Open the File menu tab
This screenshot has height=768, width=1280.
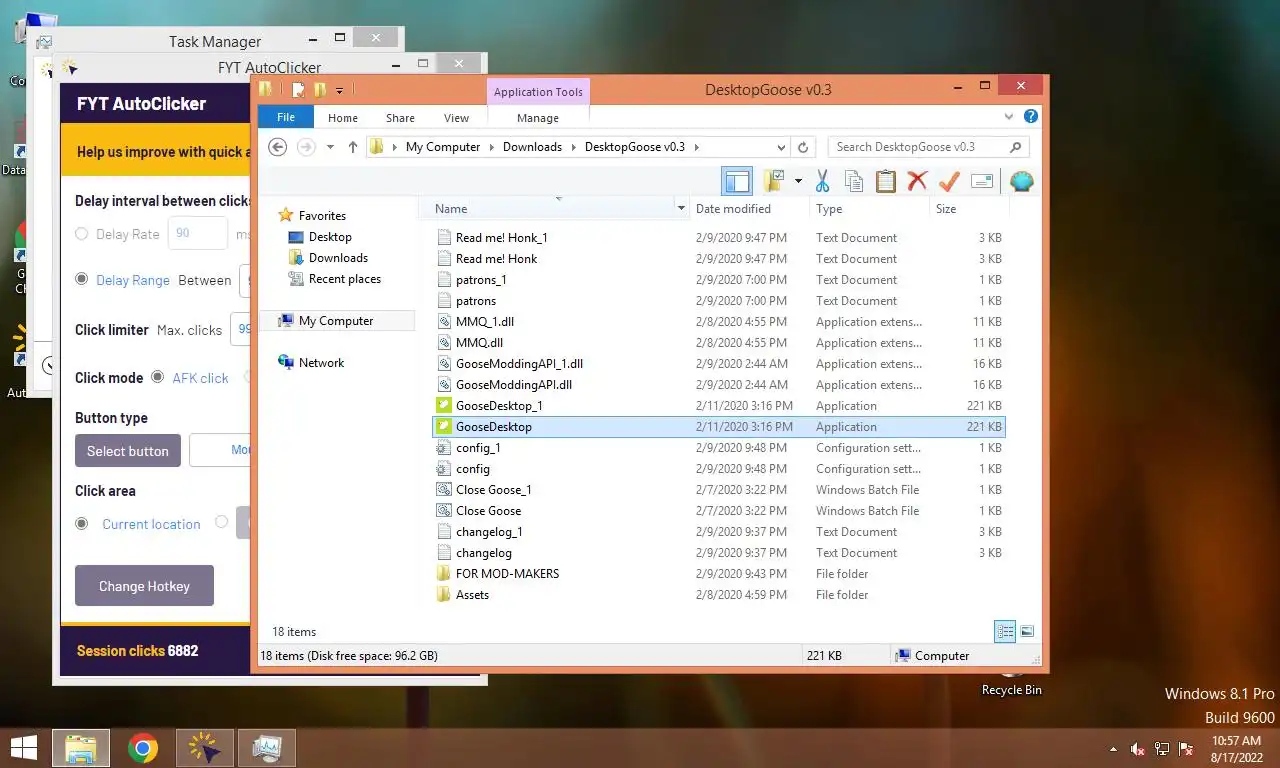click(286, 117)
